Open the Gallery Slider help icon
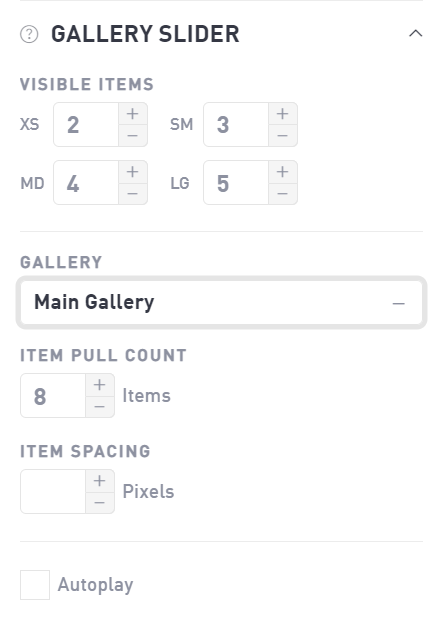The height and width of the screenshot is (619, 448). 29,34
